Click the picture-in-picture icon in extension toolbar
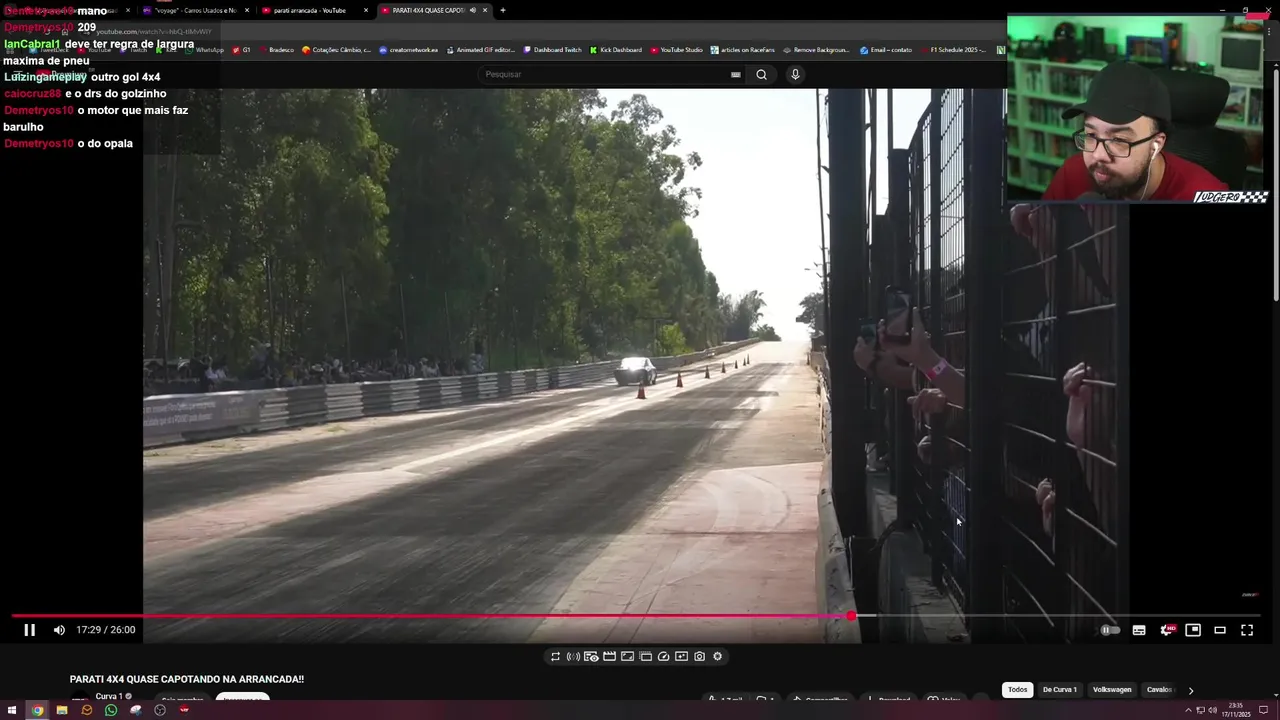The width and height of the screenshot is (1280, 720). [681, 657]
